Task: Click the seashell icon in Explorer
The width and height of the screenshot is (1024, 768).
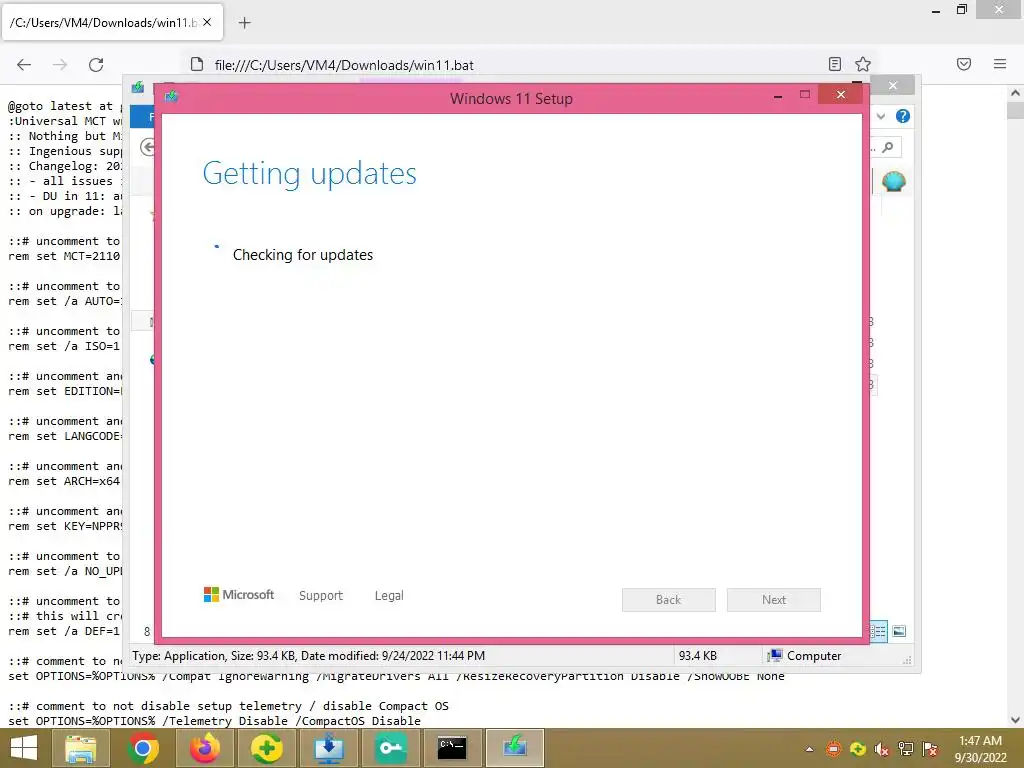Action: tap(893, 182)
